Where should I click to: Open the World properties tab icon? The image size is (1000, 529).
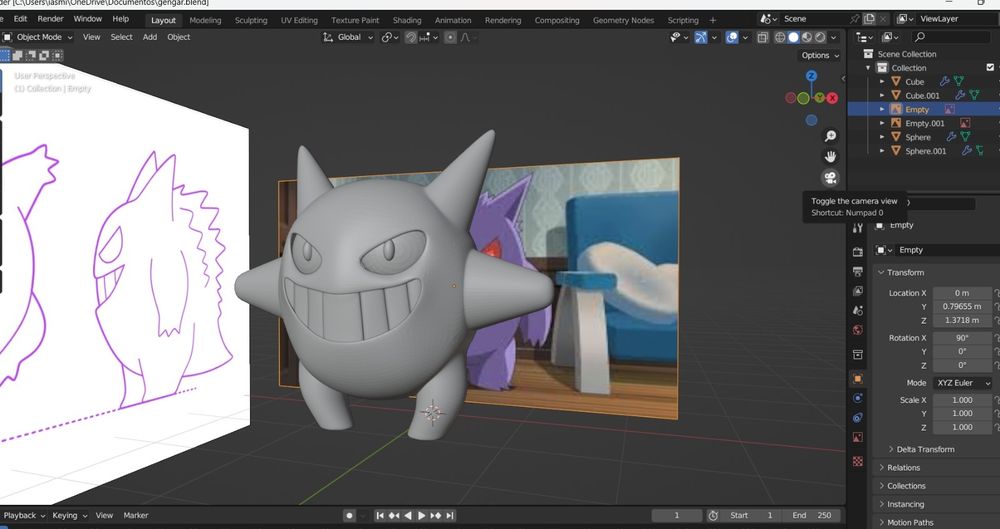pyautogui.click(x=857, y=330)
